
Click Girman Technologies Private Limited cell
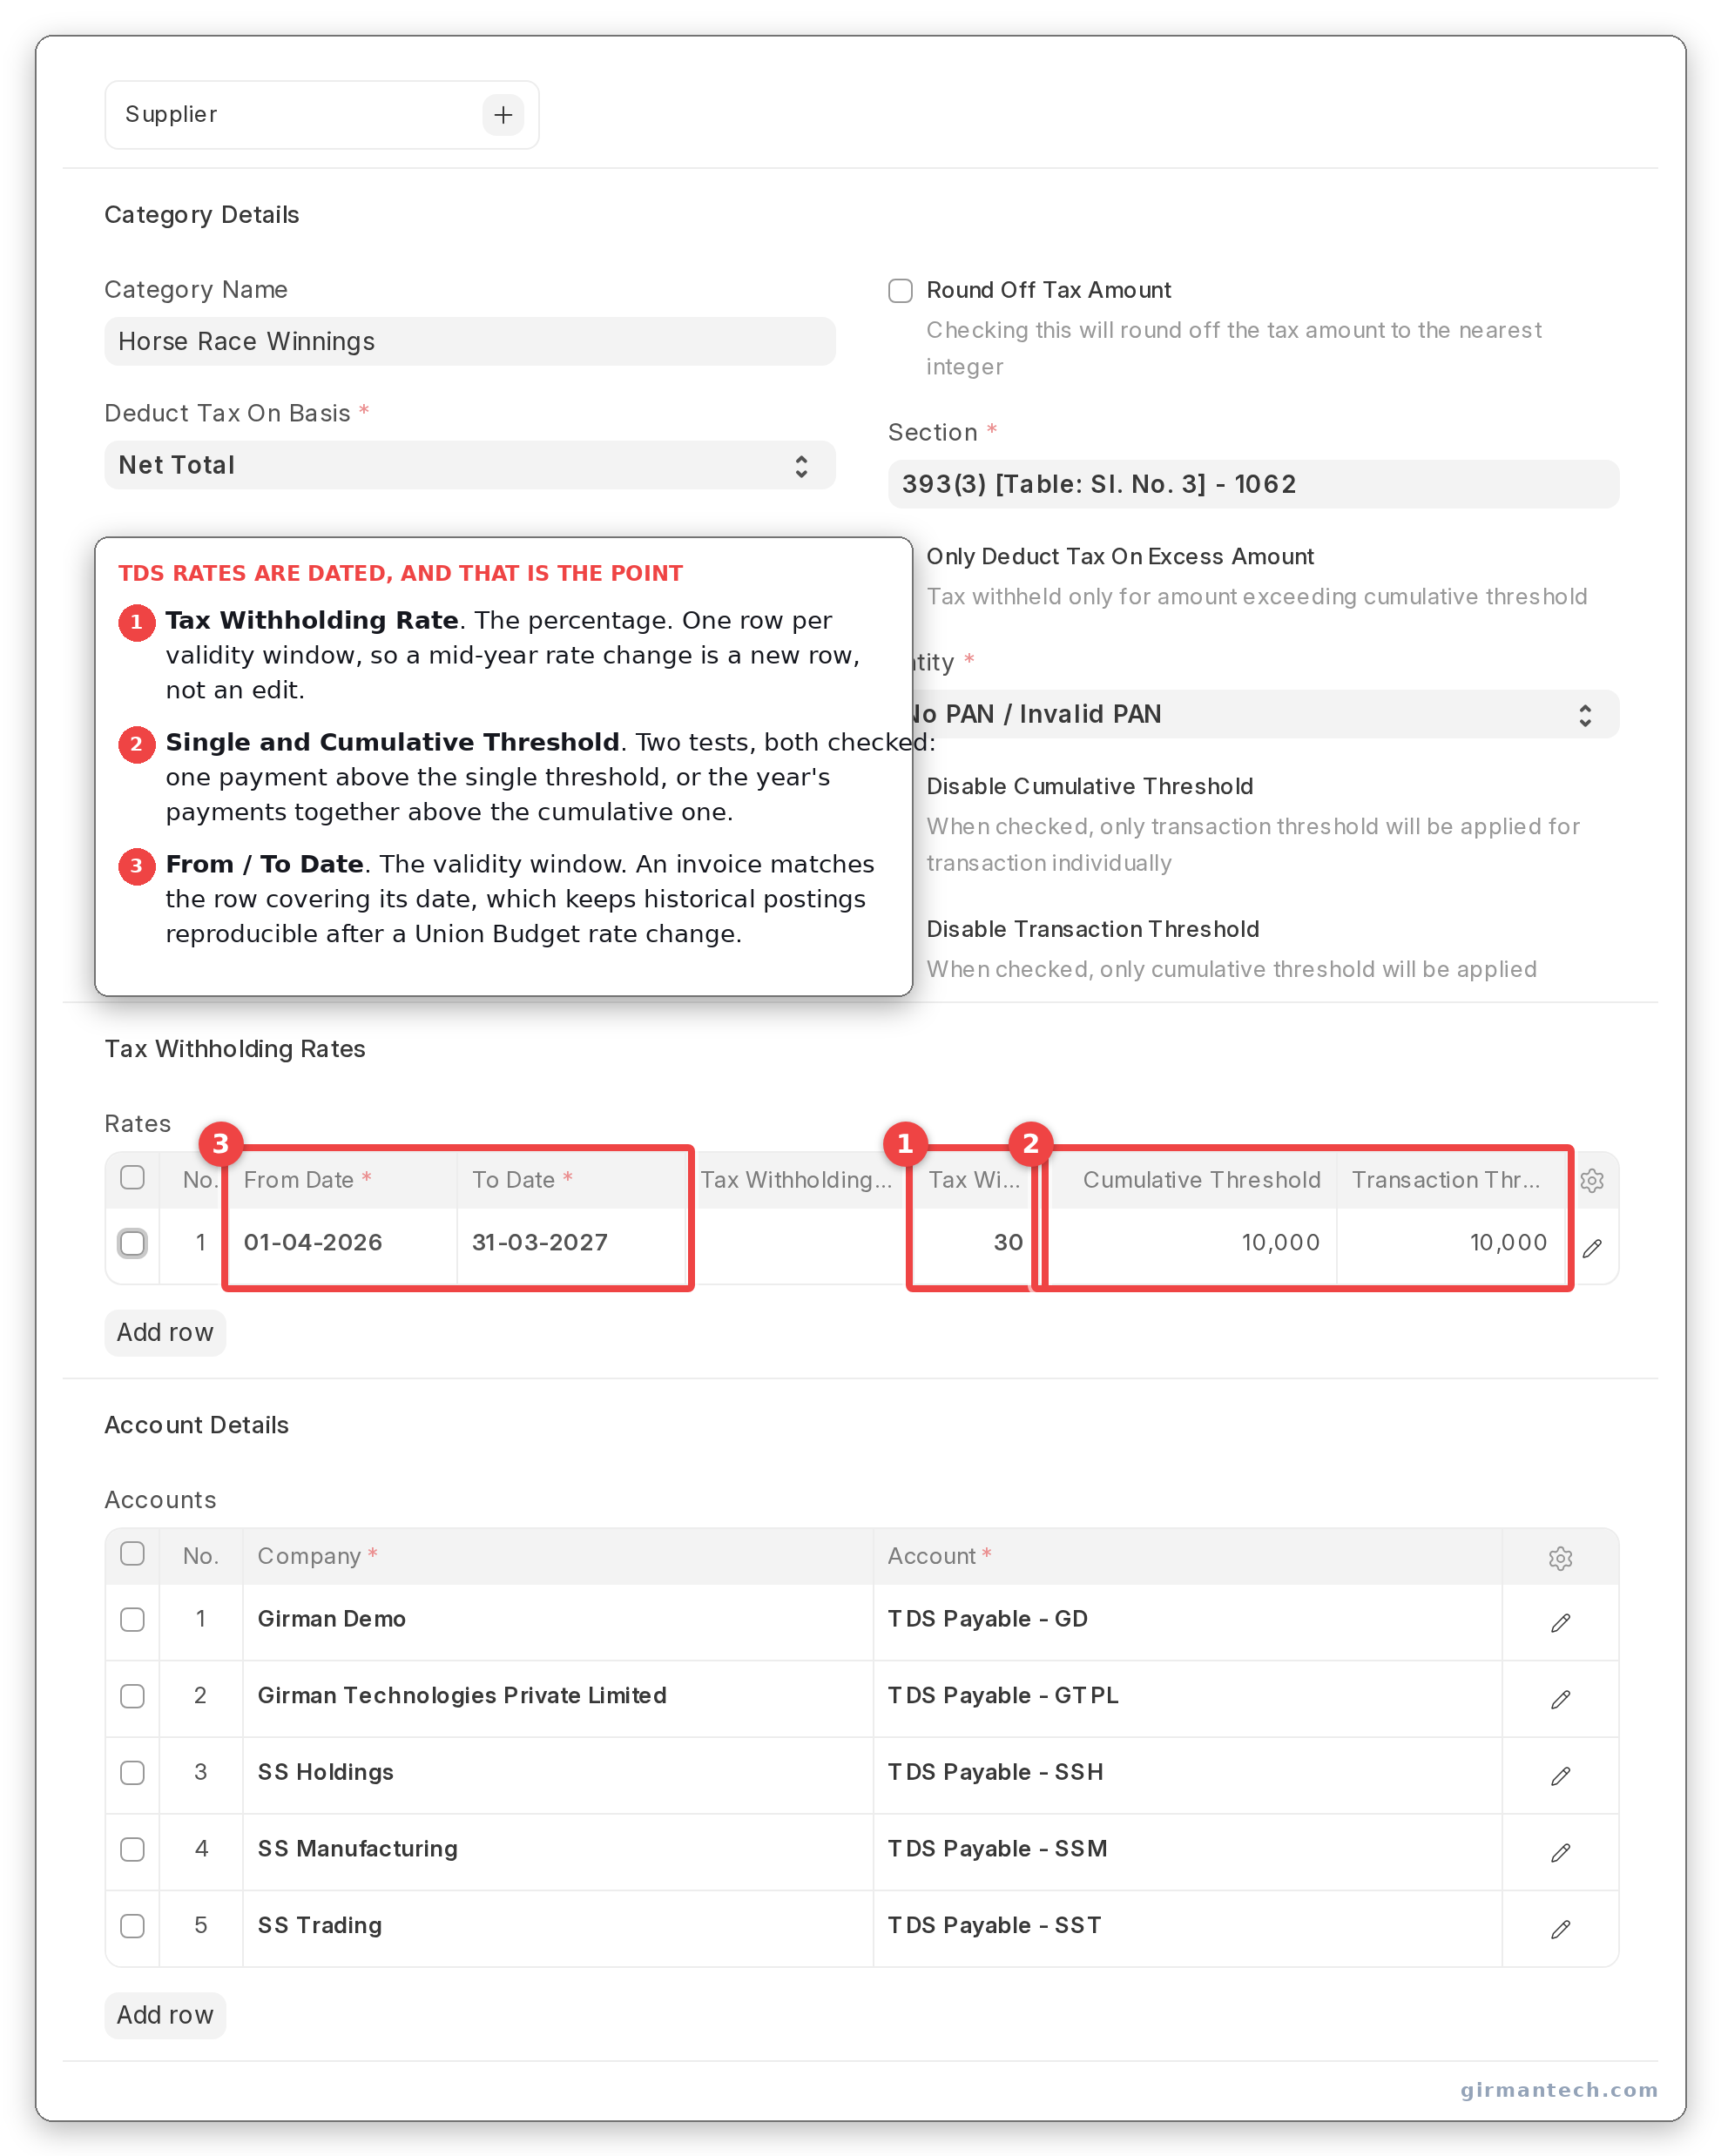pos(558,1697)
